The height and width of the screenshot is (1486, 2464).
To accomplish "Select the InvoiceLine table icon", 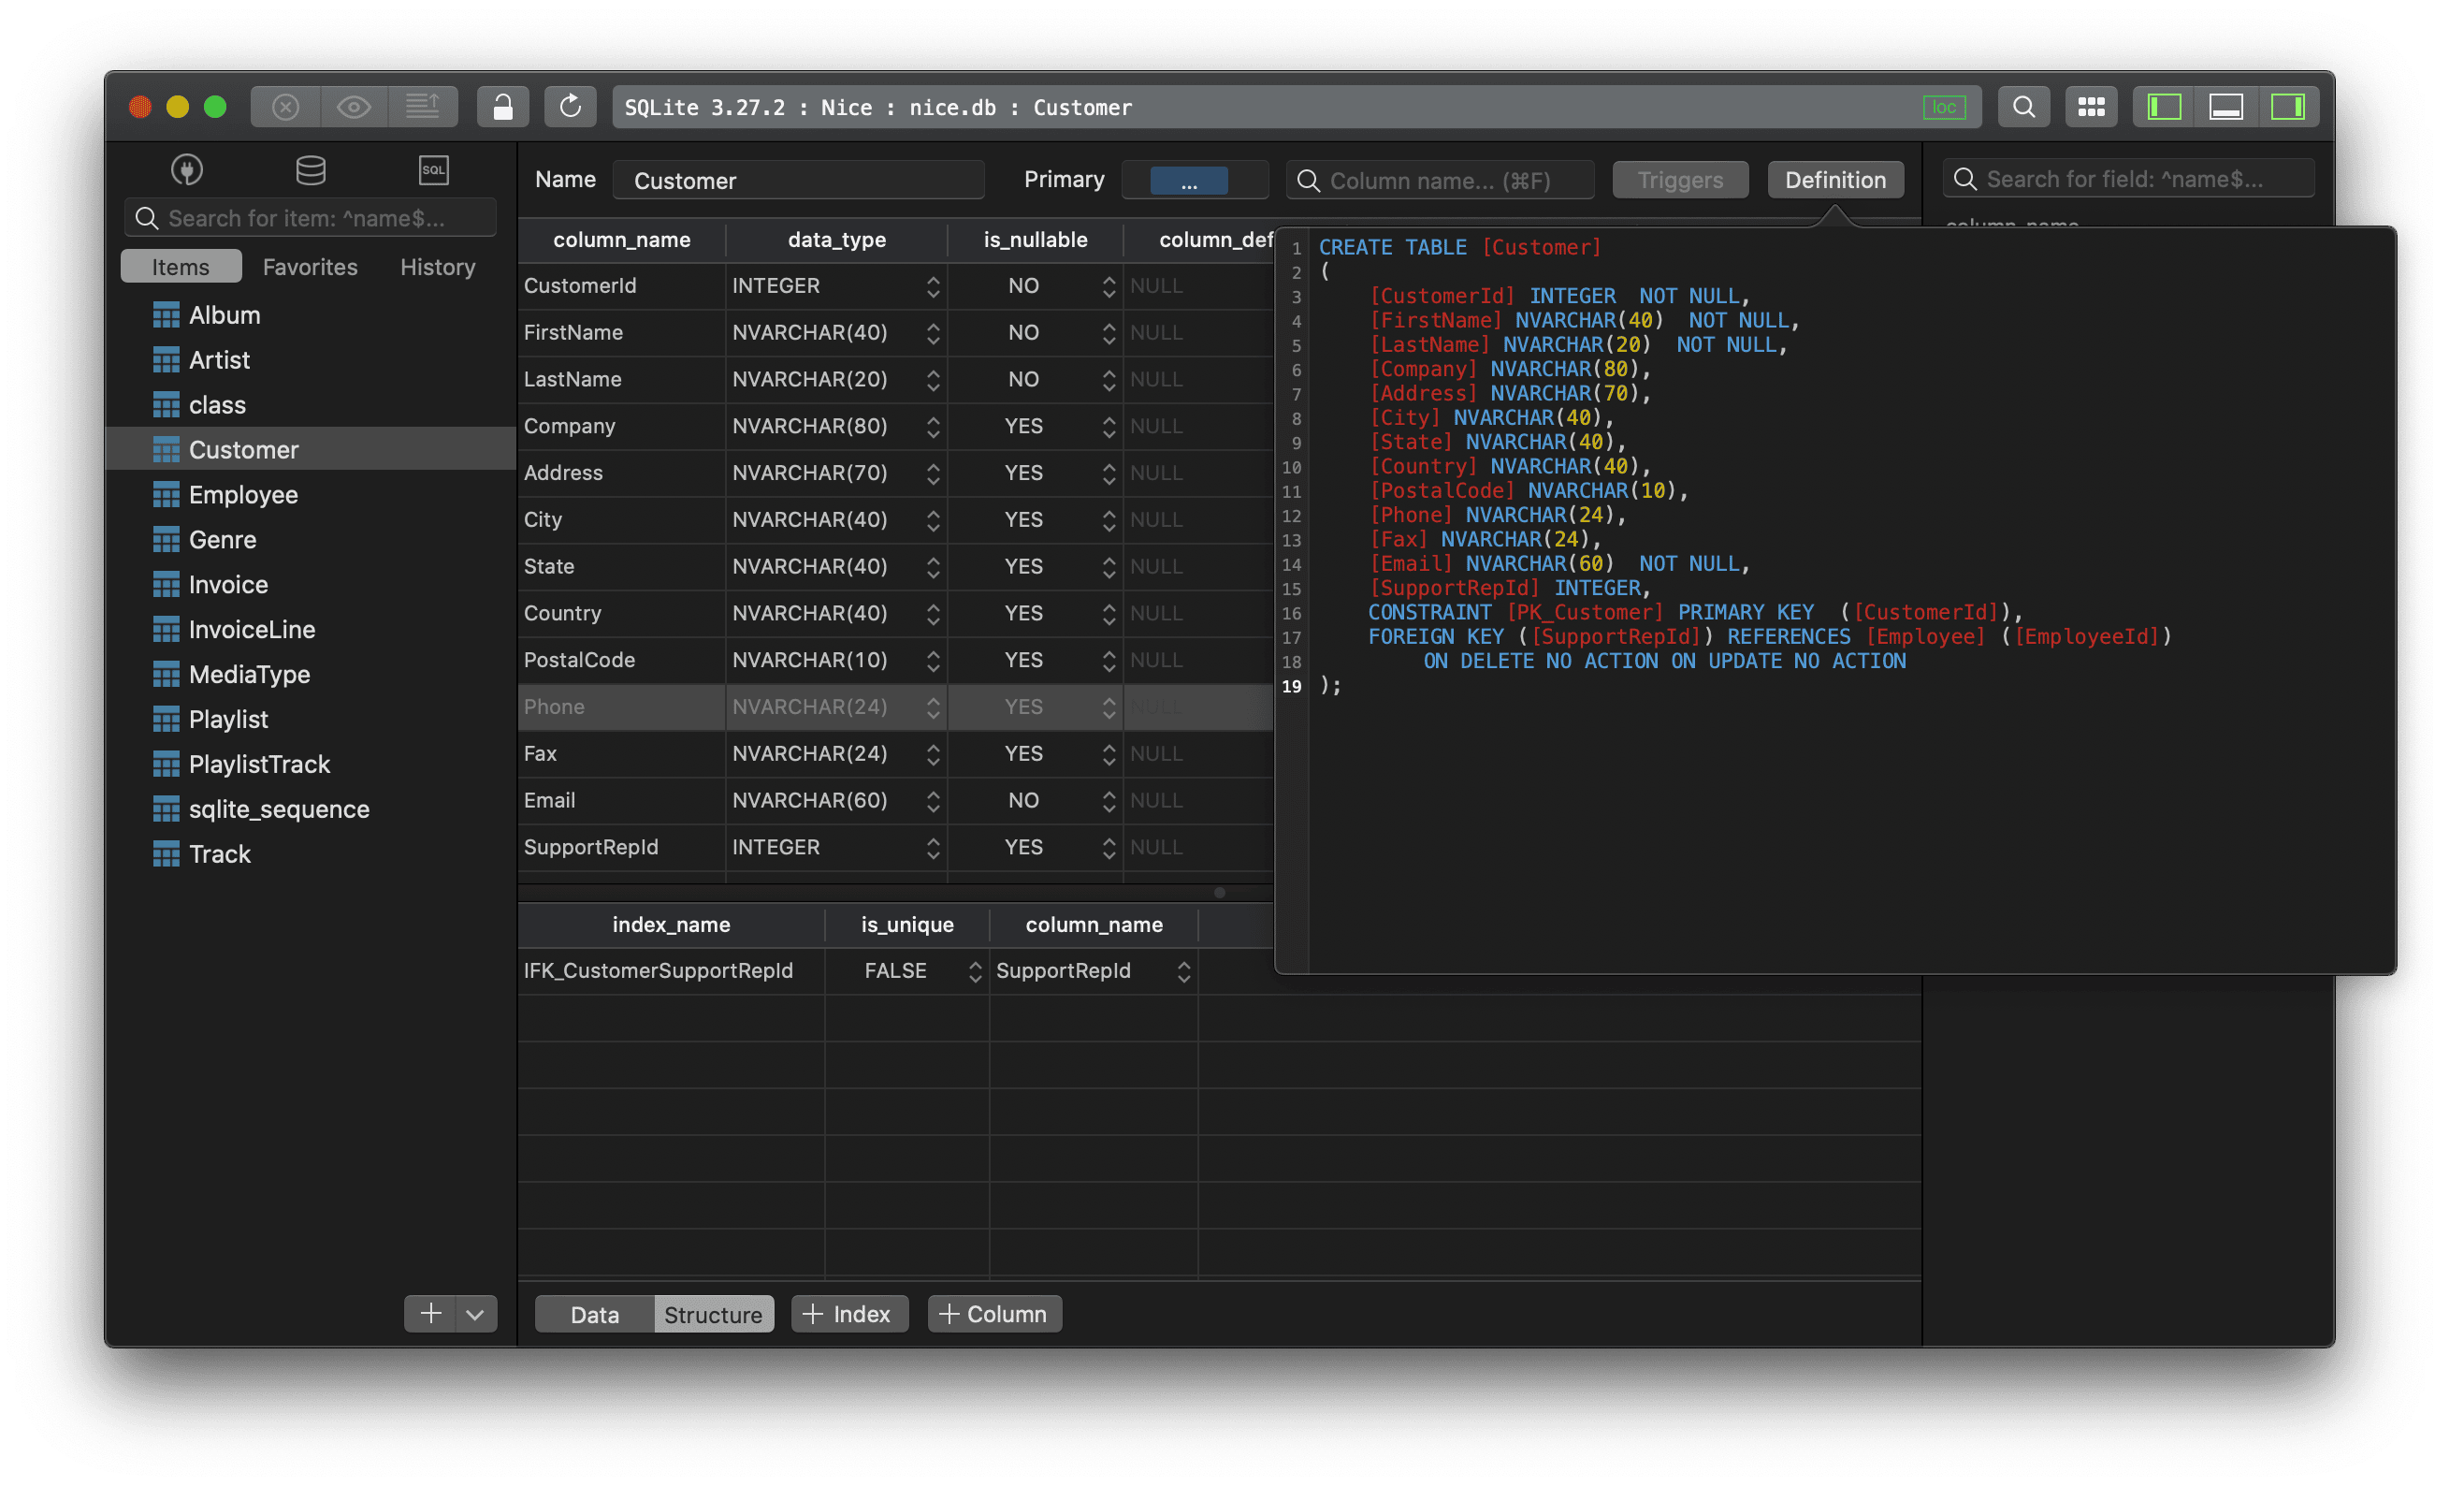I will coord(166,630).
